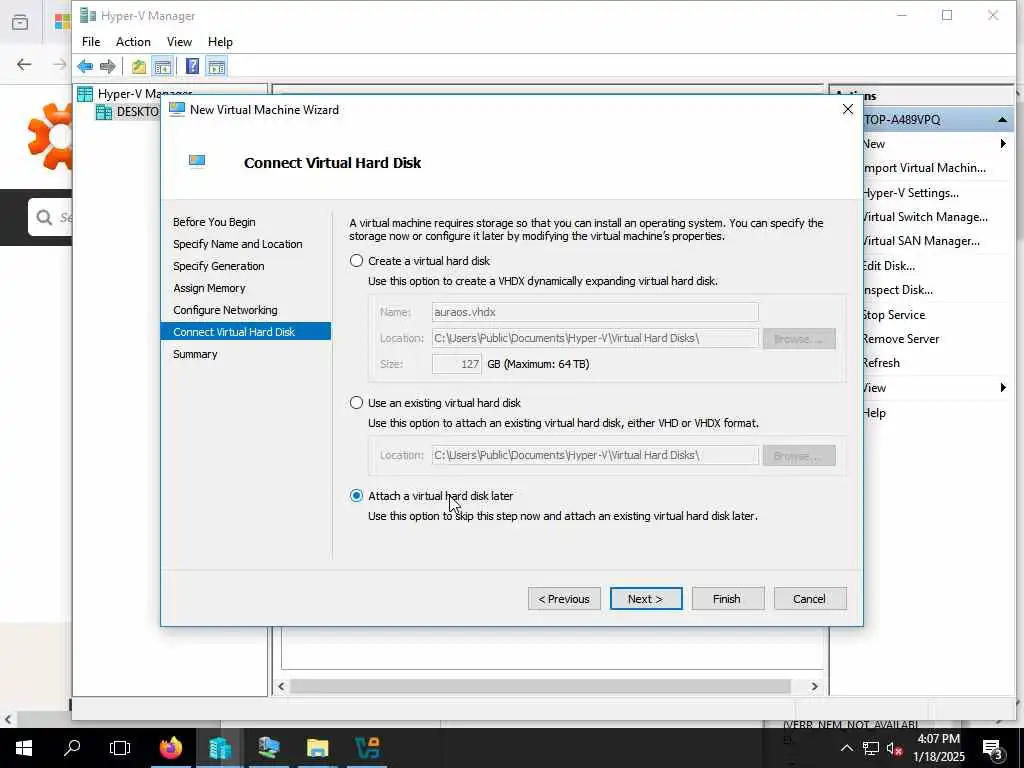Image resolution: width=1024 pixels, height=768 pixels.
Task: Launch Firefox from the taskbar
Action: (x=171, y=748)
